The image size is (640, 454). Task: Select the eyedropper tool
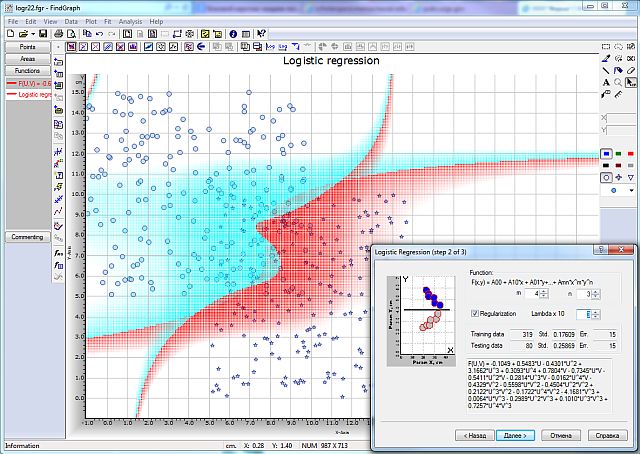tap(606, 59)
